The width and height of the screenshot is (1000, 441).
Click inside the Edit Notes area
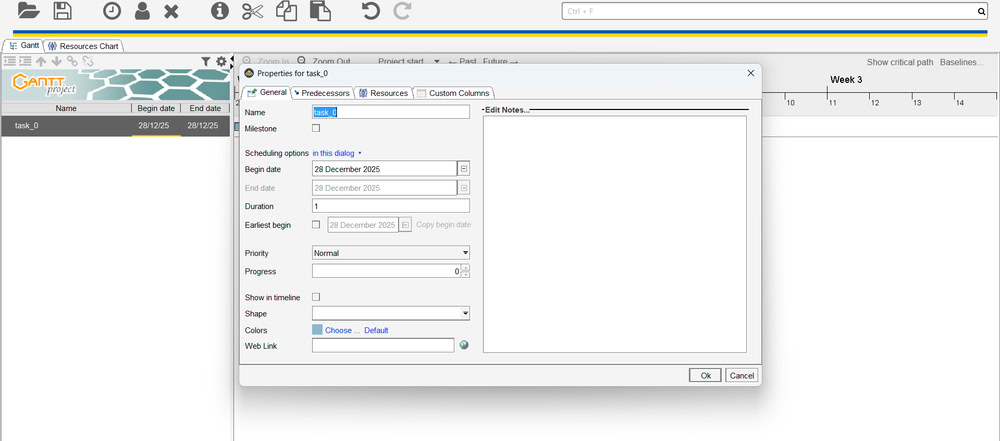[x=615, y=234]
